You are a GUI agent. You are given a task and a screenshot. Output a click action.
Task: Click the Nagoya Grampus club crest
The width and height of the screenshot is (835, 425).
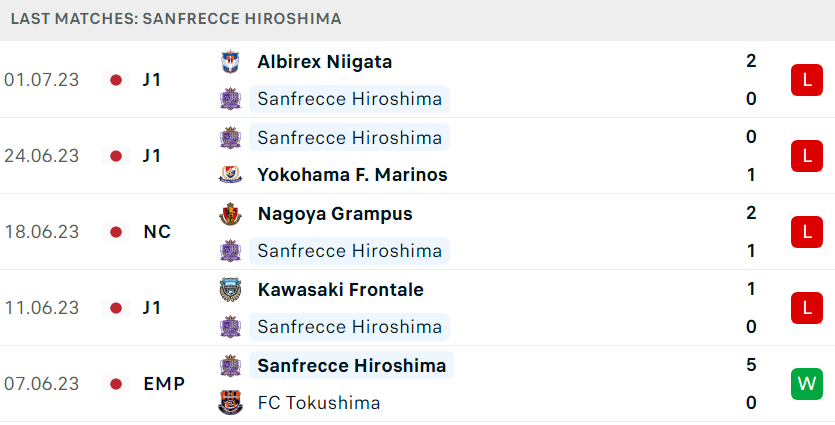[x=231, y=214]
